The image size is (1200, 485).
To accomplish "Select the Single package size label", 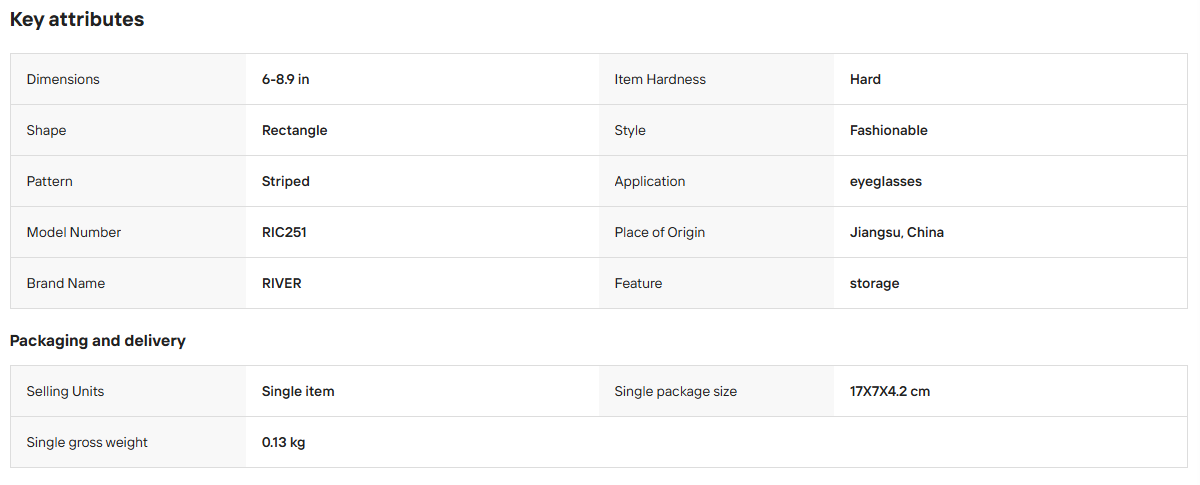I will pos(675,391).
